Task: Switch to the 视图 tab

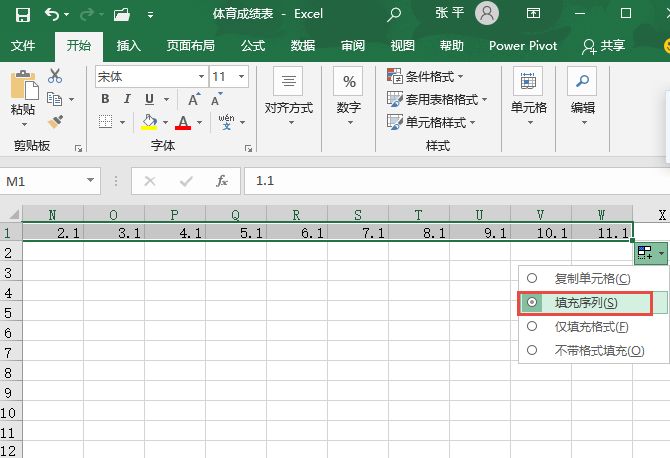Action: (x=403, y=45)
